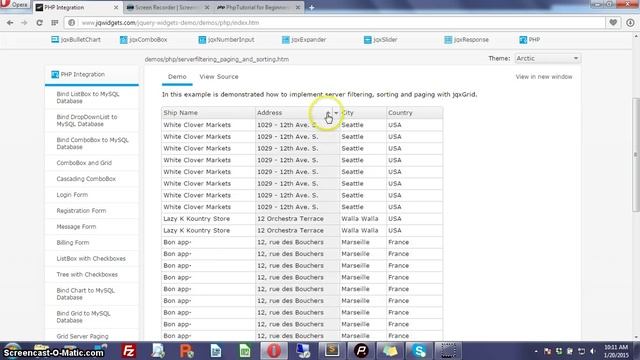Open the Skype taskbar icon
Image resolution: width=640 pixels, height=360 pixels.
pyautogui.click(x=419, y=351)
